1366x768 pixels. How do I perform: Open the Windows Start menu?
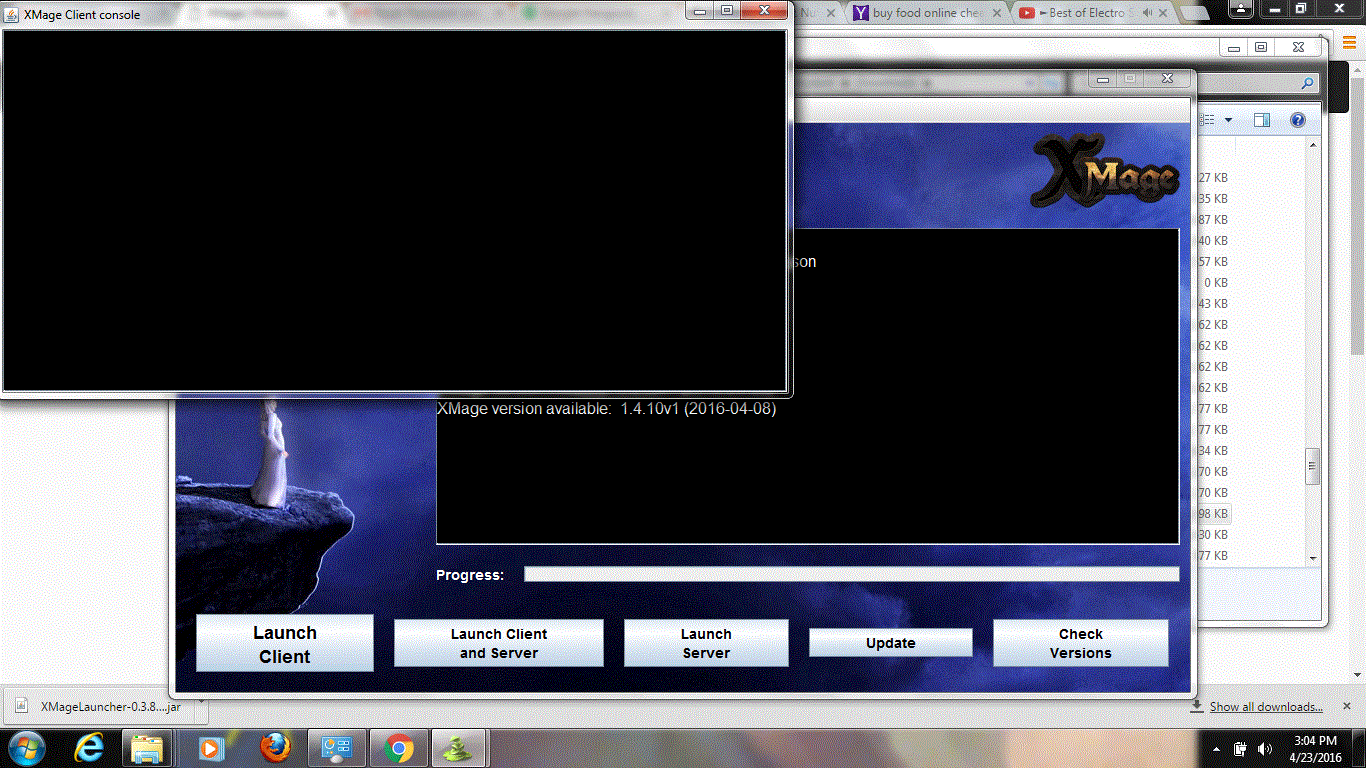(27, 748)
